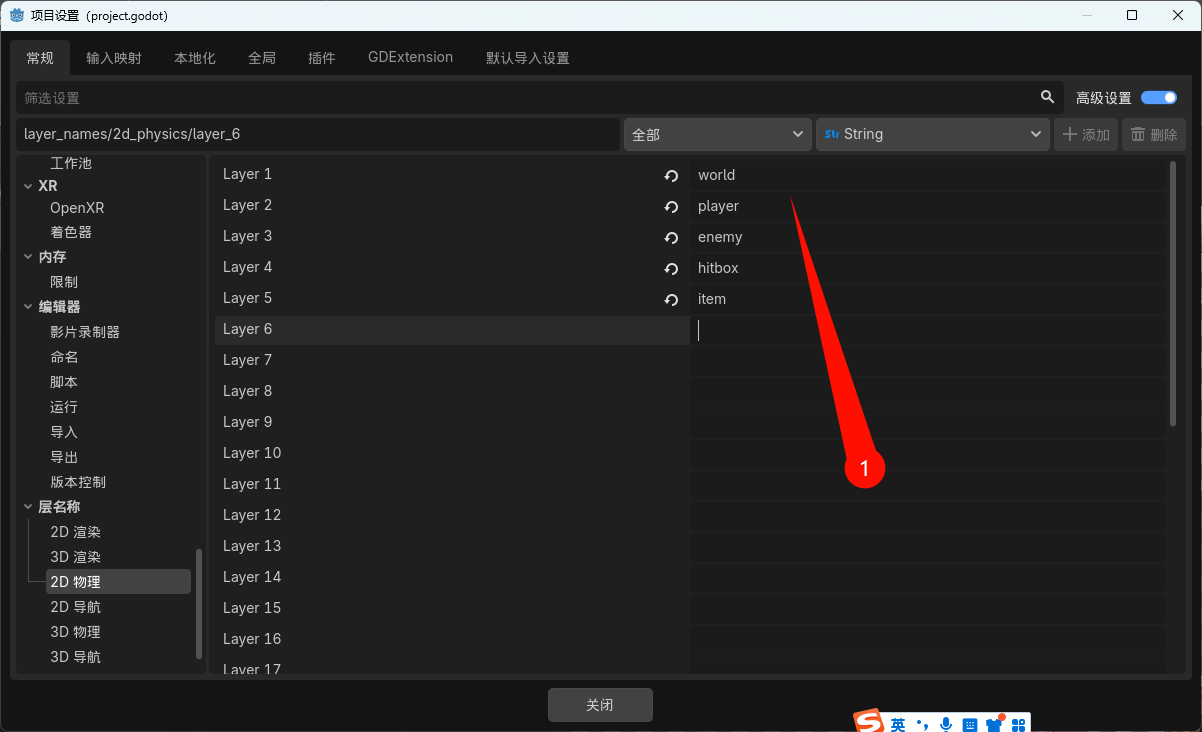Reset the Layer 5 name value
The width and height of the screenshot is (1202, 732).
(671, 300)
